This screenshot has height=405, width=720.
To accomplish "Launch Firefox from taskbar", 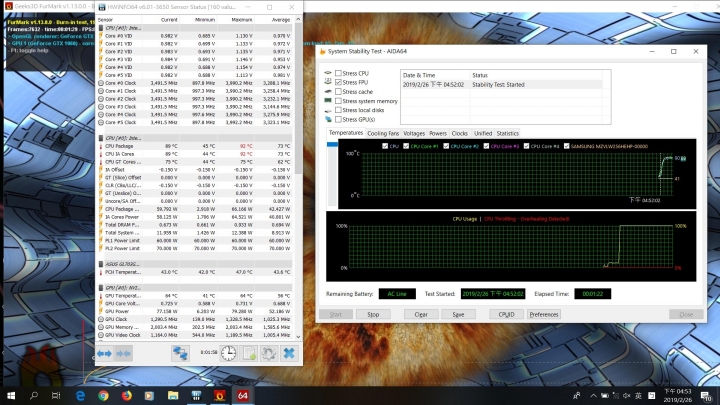I will pos(126,395).
